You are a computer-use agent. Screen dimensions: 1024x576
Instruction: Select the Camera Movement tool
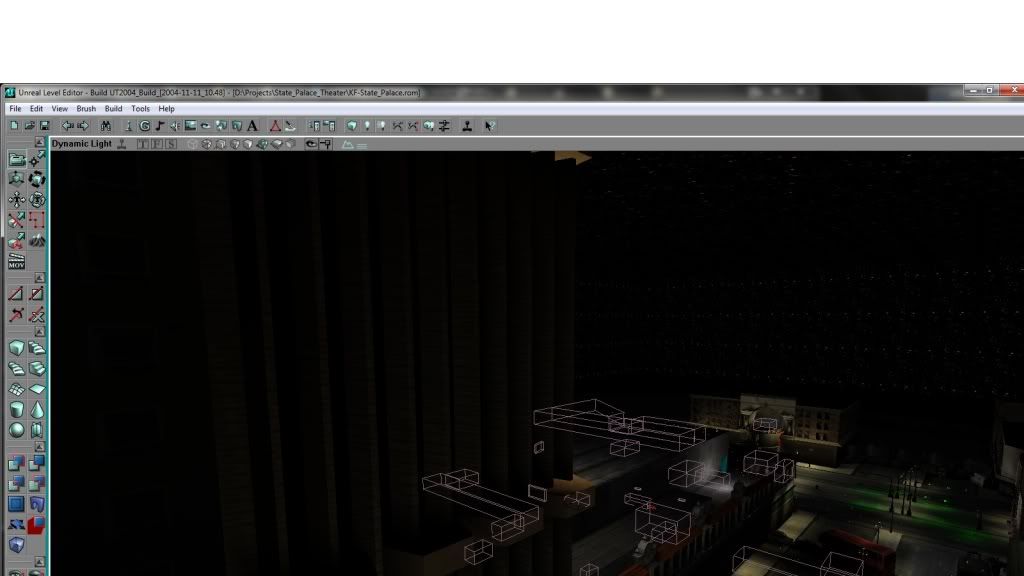pyautogui.click(x=17, y=159)
